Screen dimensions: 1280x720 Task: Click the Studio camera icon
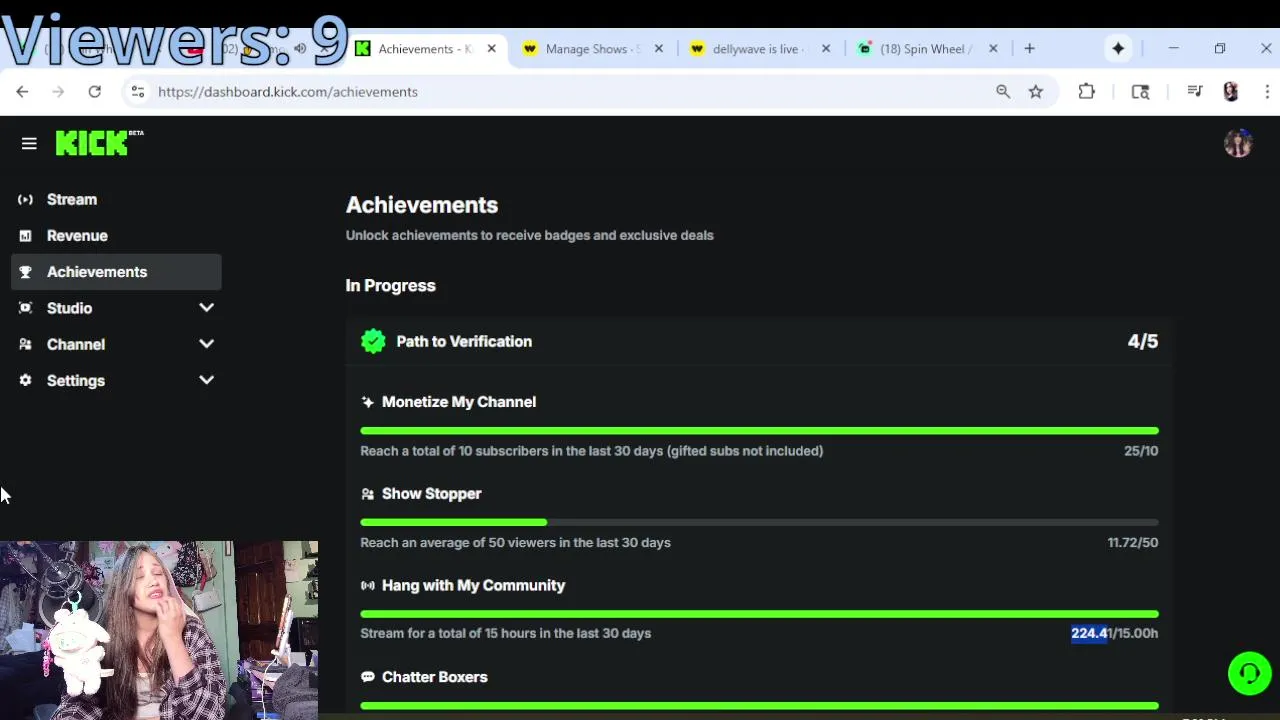point(25,308)
